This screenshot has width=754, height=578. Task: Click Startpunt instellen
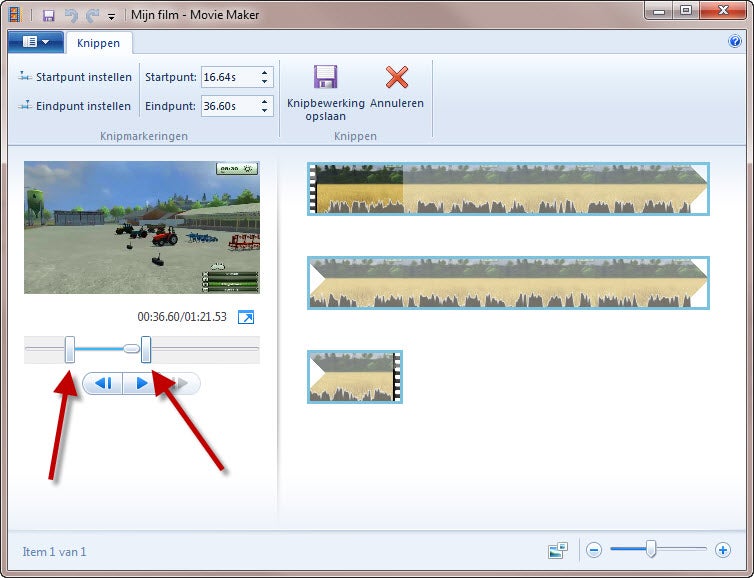pyautogui.click(x=75, y=77)
